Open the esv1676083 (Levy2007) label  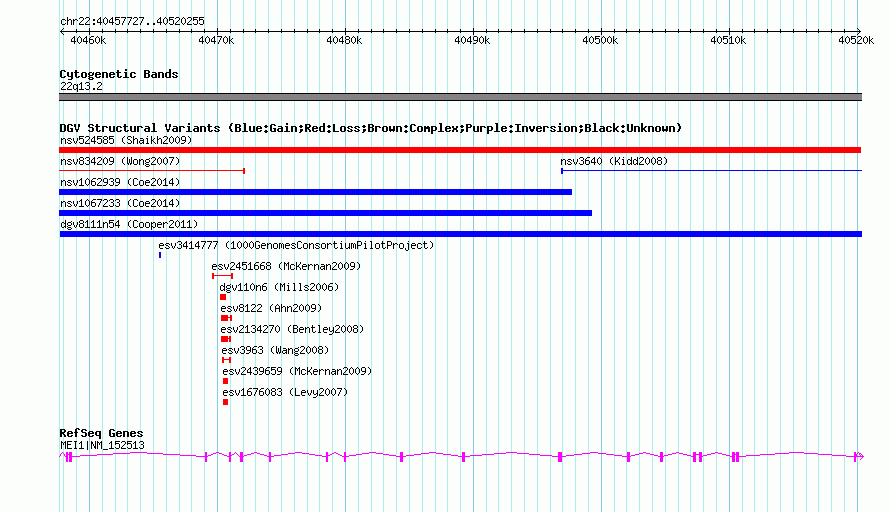[286, 392]
